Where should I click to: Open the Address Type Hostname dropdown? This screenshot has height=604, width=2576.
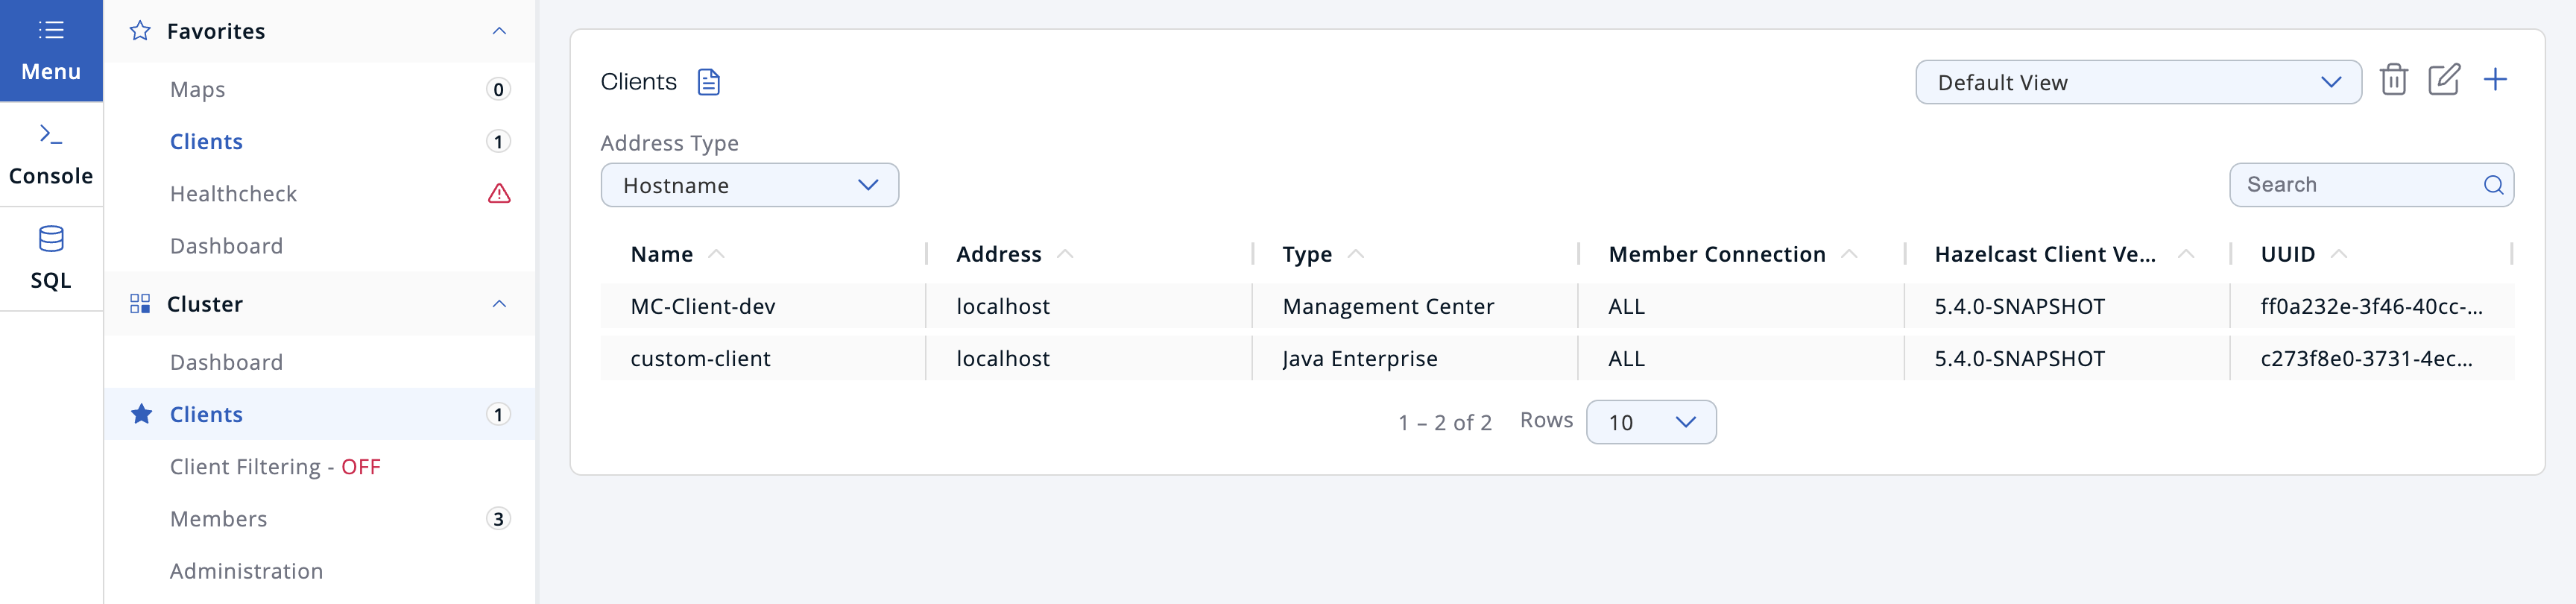[749, 184]
